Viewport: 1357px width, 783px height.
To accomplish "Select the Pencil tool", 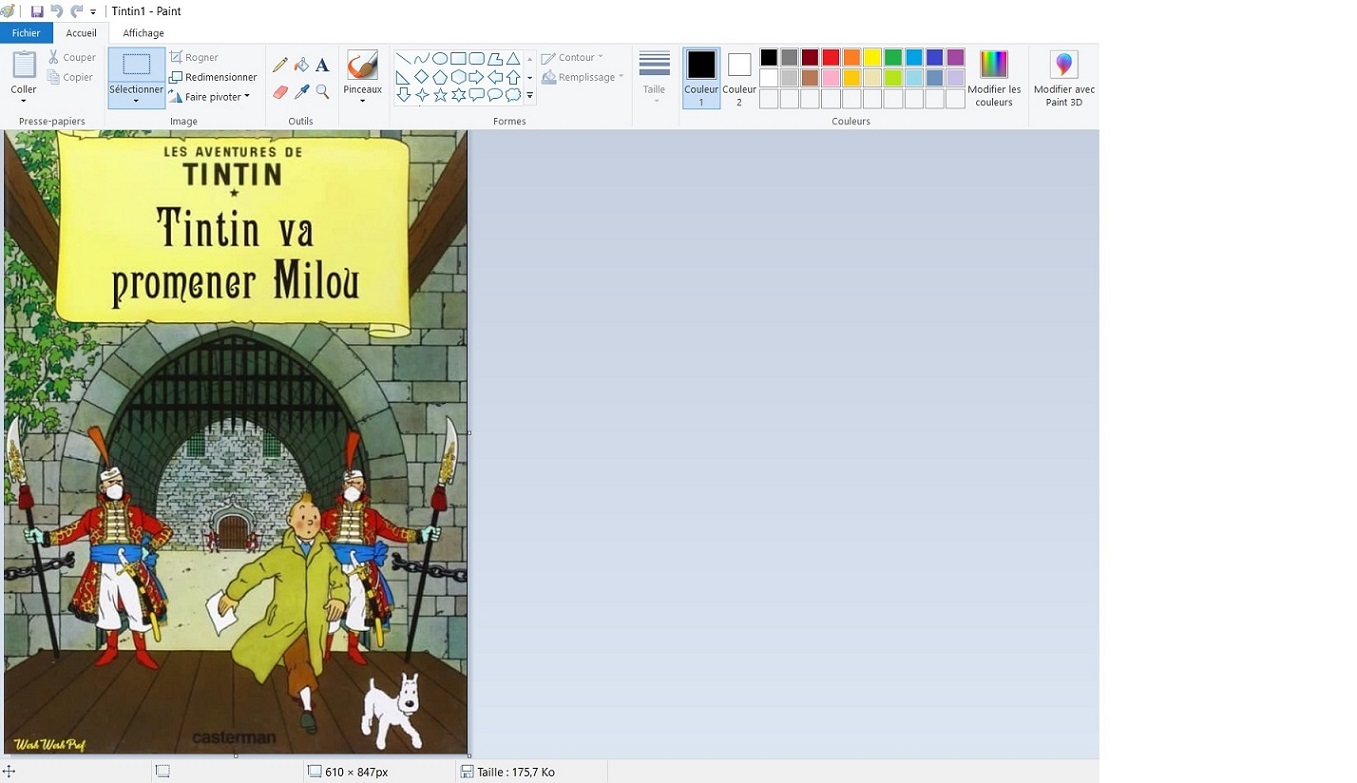I will (x=280, y=65).
